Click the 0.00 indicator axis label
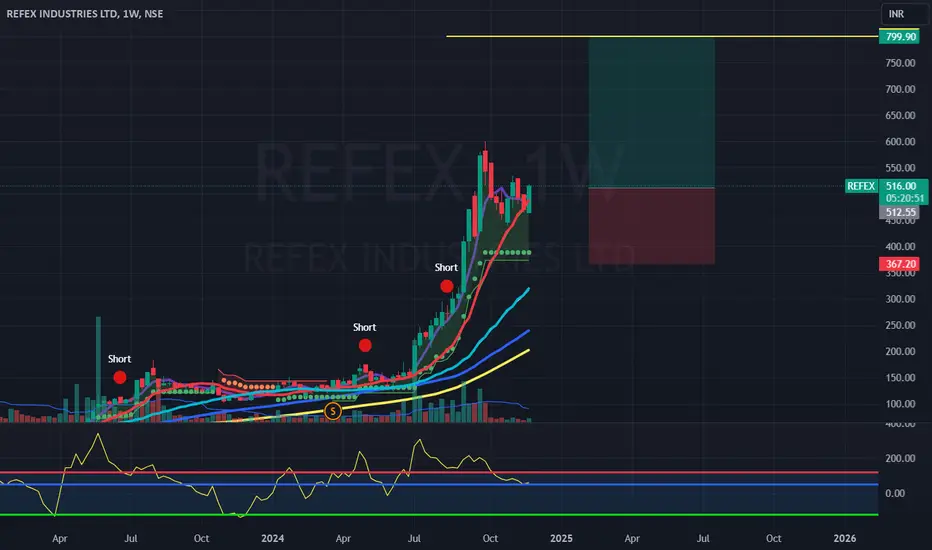The width and height of the screenshot is (932, 550). [895, 494]
